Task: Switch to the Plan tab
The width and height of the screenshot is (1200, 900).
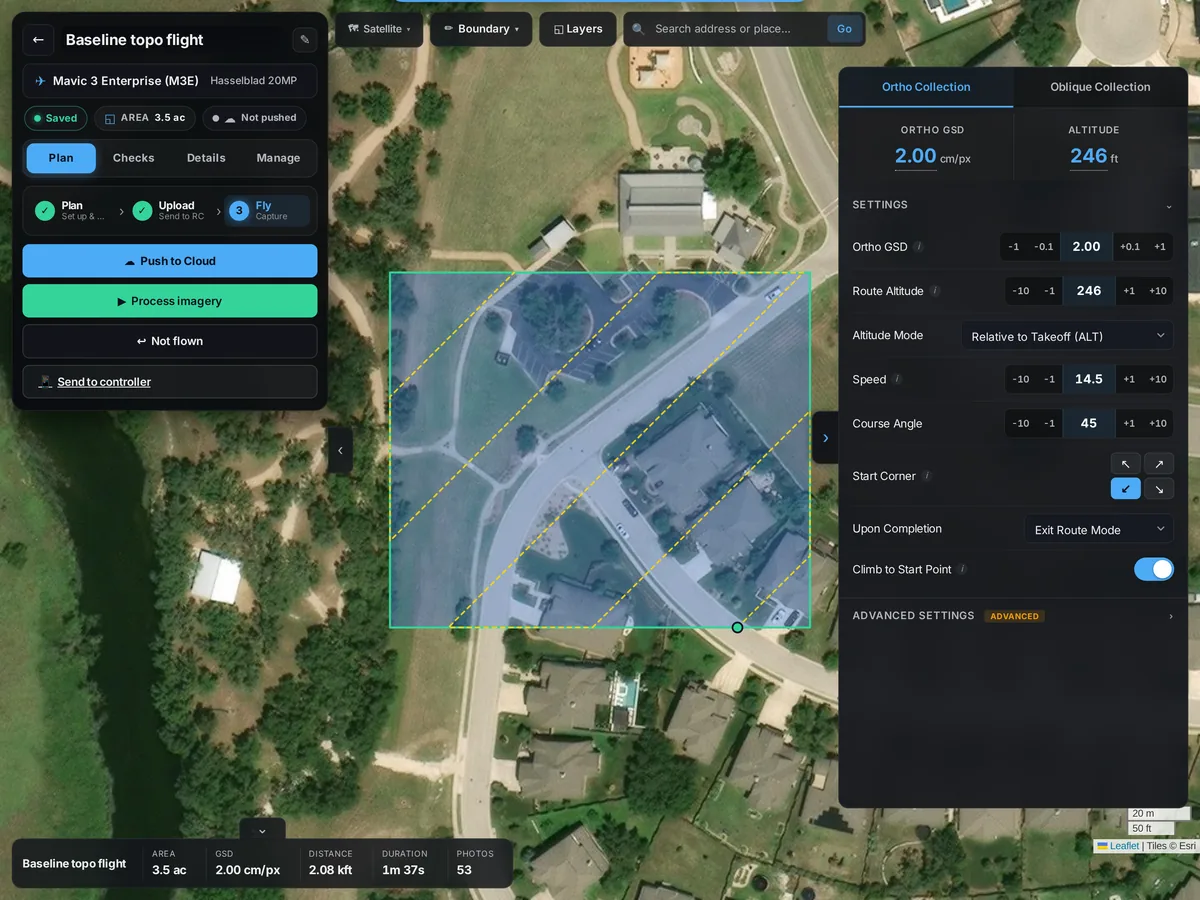Action: (61, 158)
